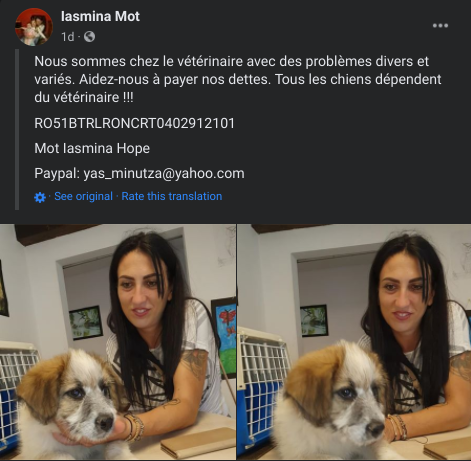Click the beige wallet on table in left photo

coord(198,443)
